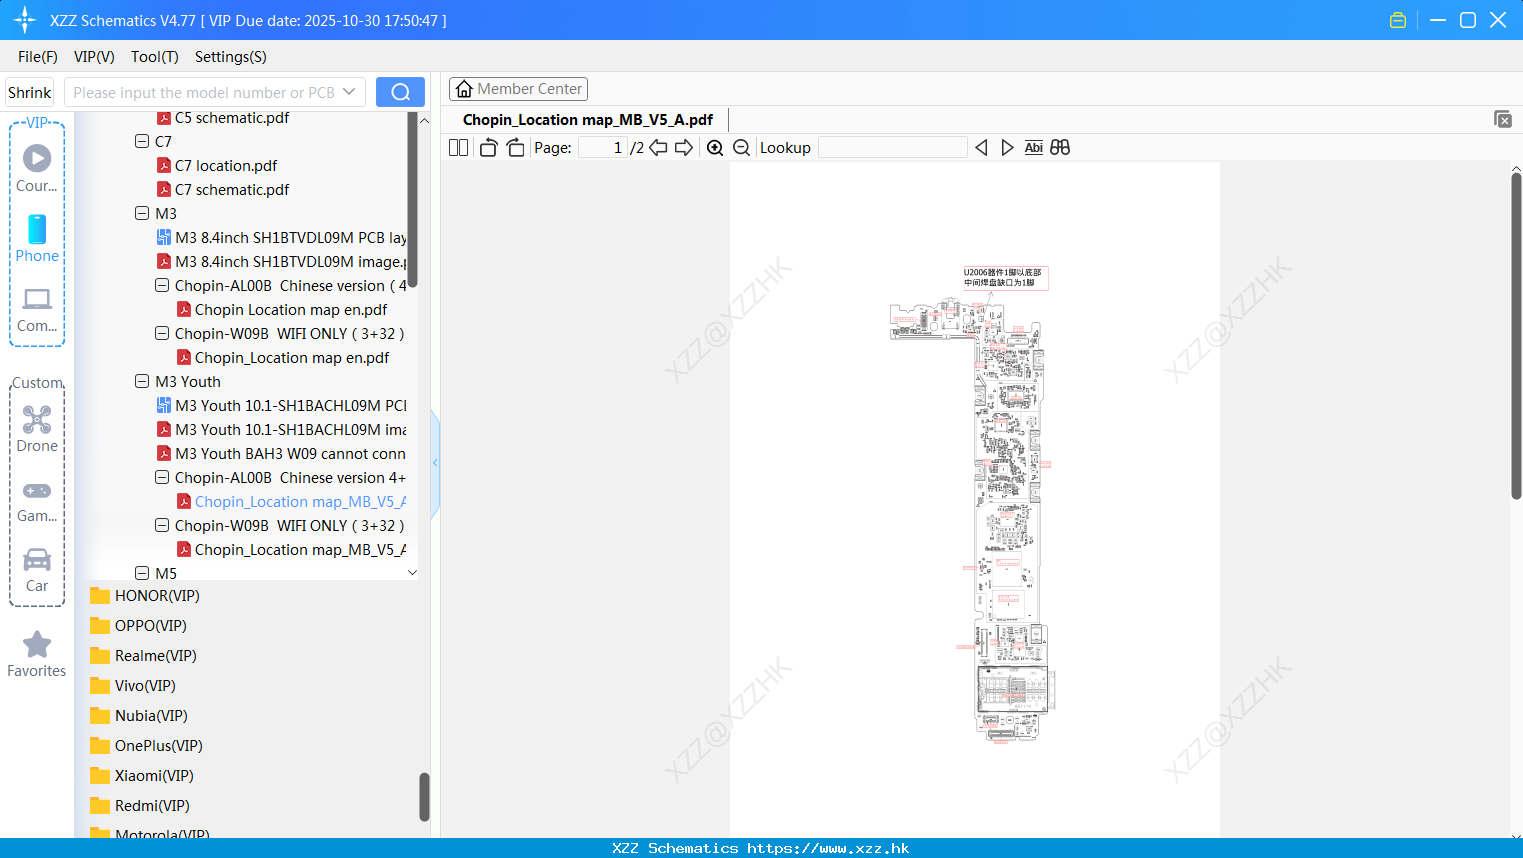Open the VIP(V) menu
The image size is (1523, 858).
point(94,56)
